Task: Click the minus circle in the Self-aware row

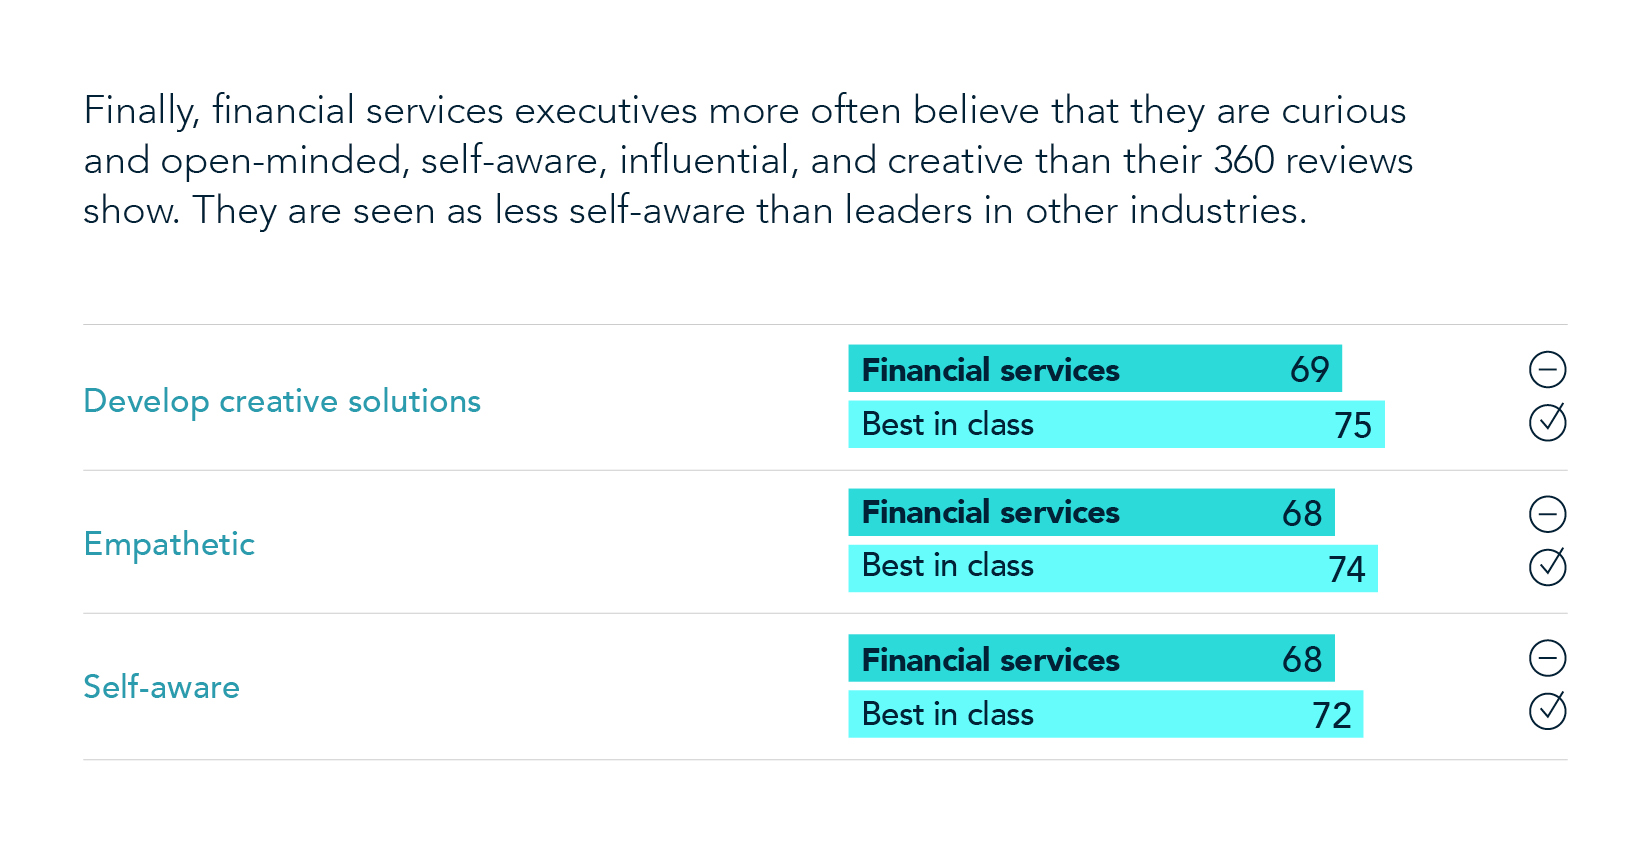Action: coord(1547,658)
